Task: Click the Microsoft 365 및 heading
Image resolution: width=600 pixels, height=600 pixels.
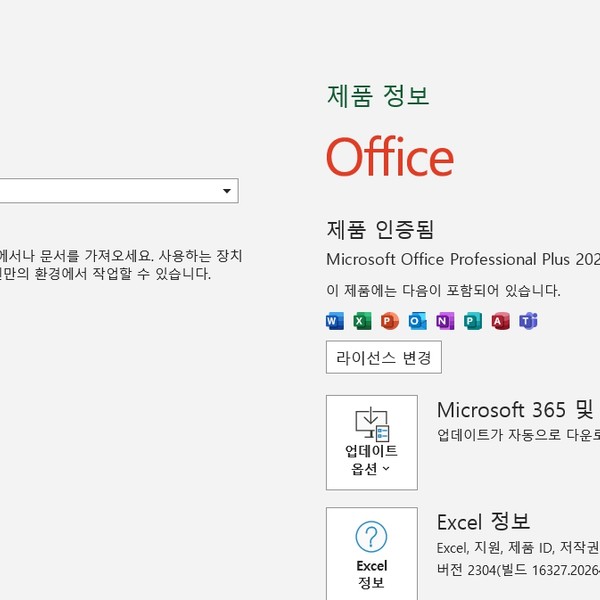Action: (x=515, y=410)
